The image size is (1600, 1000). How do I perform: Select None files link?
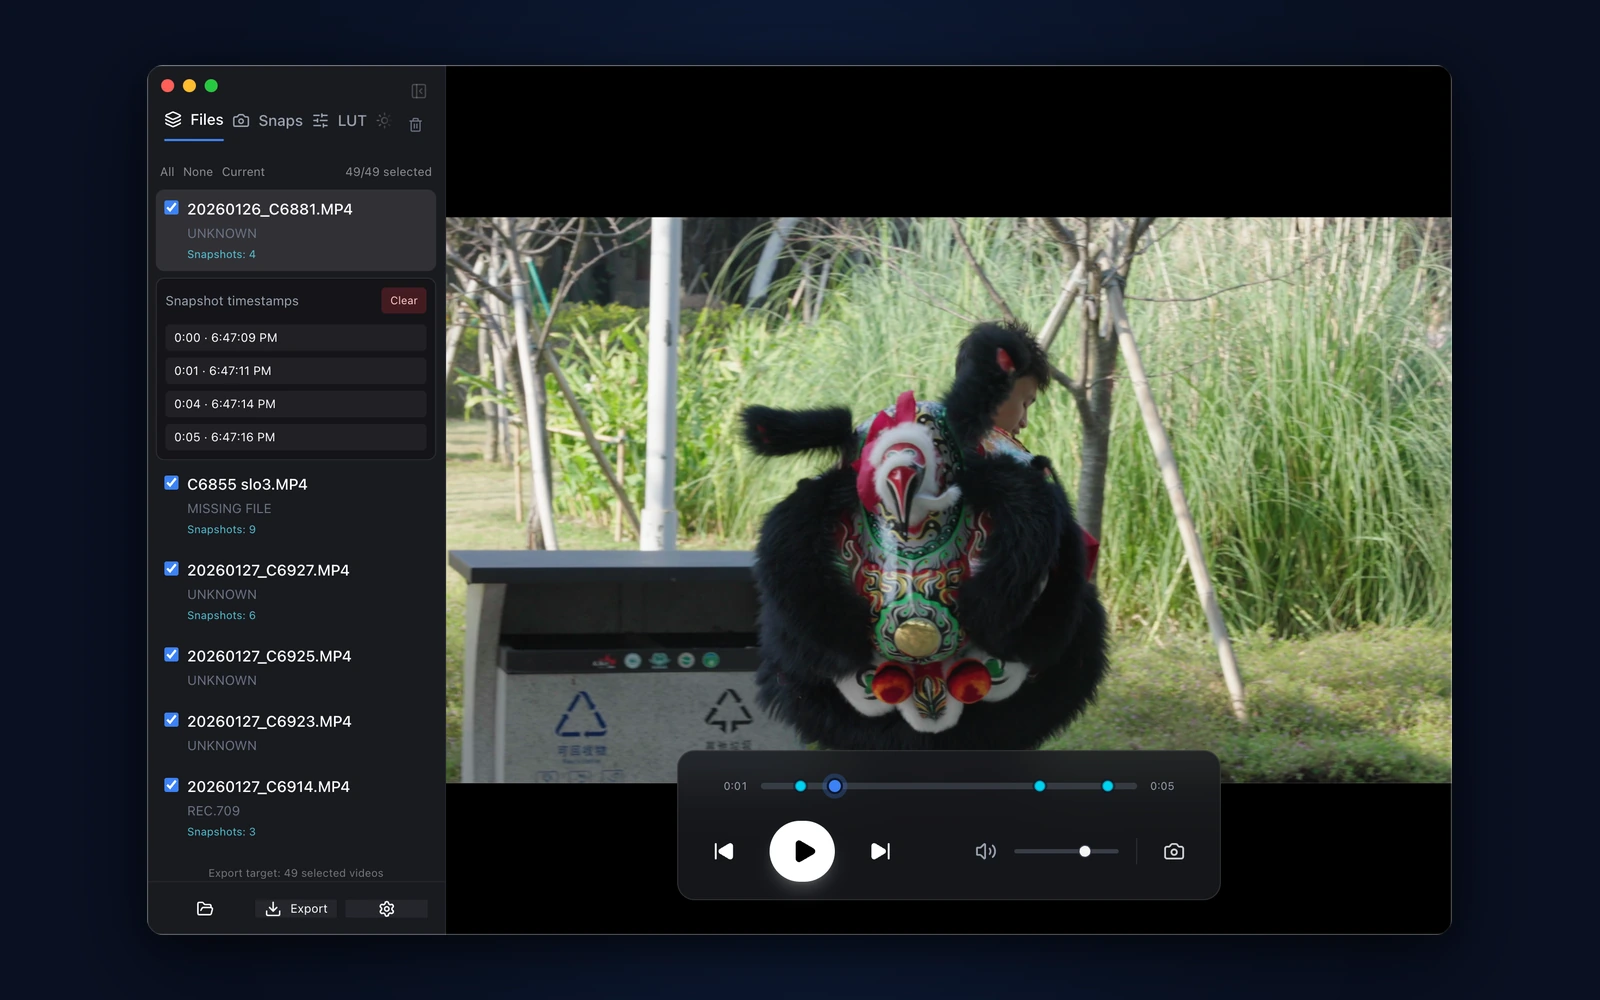(198, 172)
